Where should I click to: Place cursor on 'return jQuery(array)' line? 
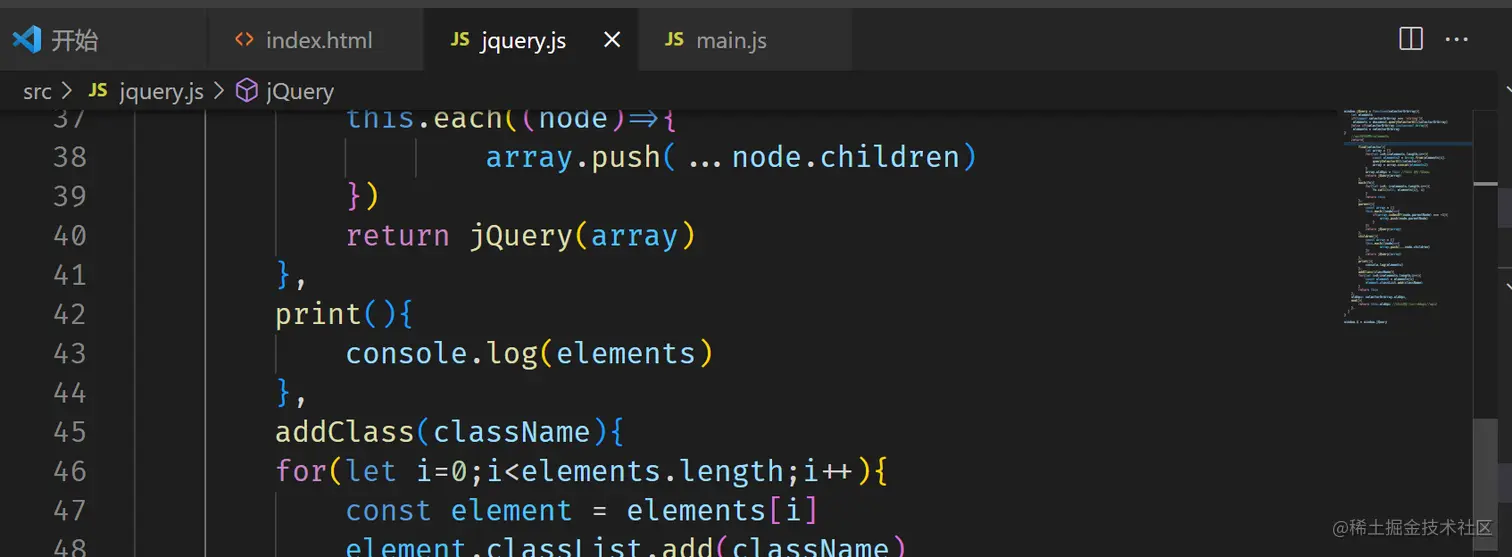tap(520, 236)
